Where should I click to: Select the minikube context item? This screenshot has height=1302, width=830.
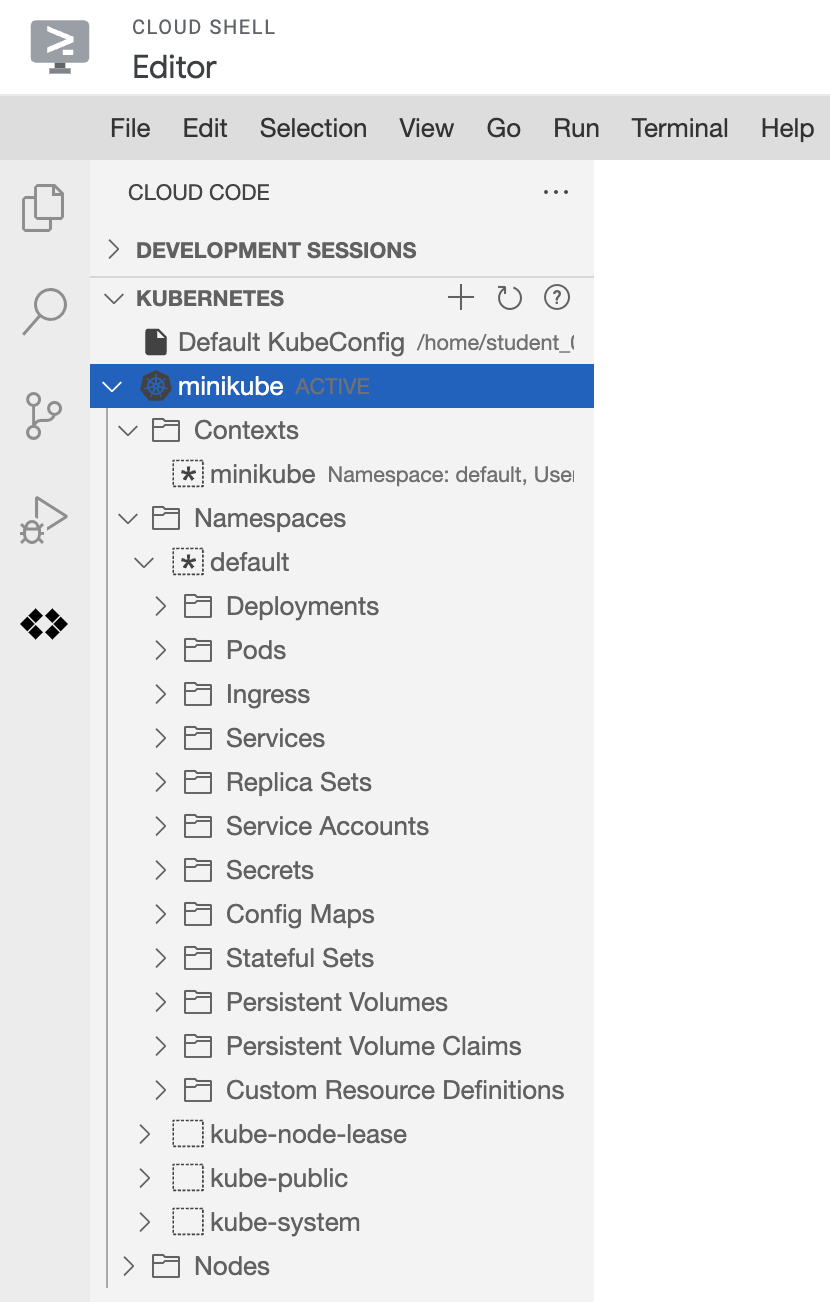[x=262, y=474]
